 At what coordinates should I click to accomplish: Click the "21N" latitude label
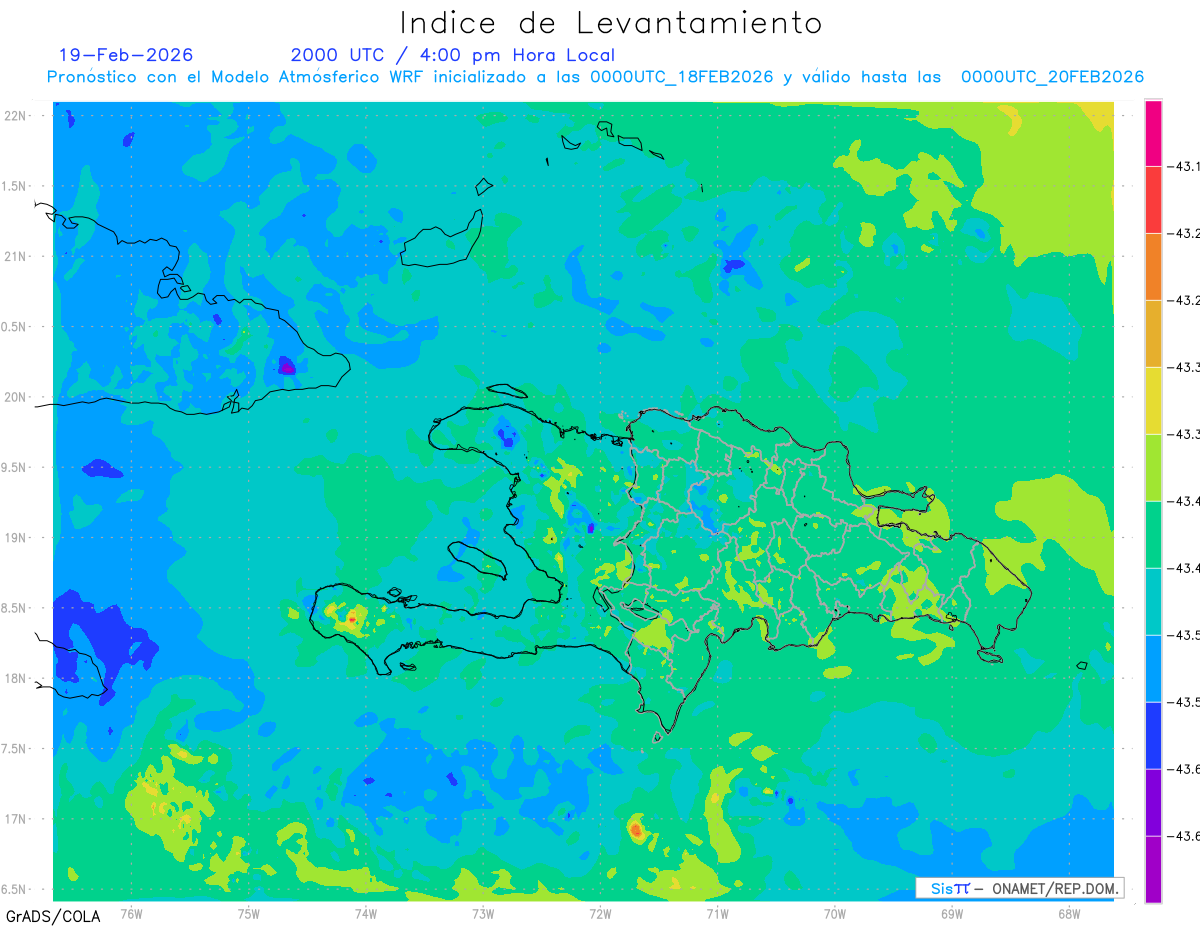point(16,257)
